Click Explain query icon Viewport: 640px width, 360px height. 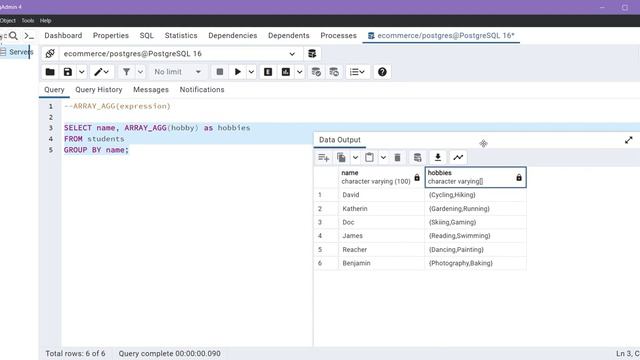tap(268, 72)
